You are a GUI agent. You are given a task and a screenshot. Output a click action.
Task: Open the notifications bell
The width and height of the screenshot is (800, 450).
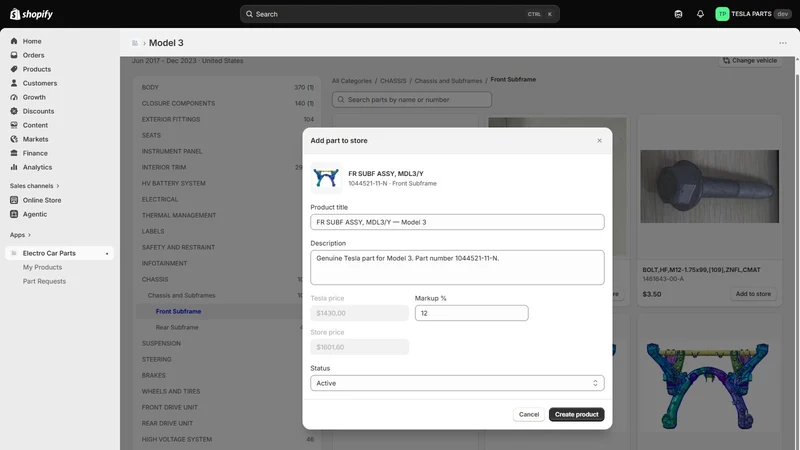coord(700,14)
